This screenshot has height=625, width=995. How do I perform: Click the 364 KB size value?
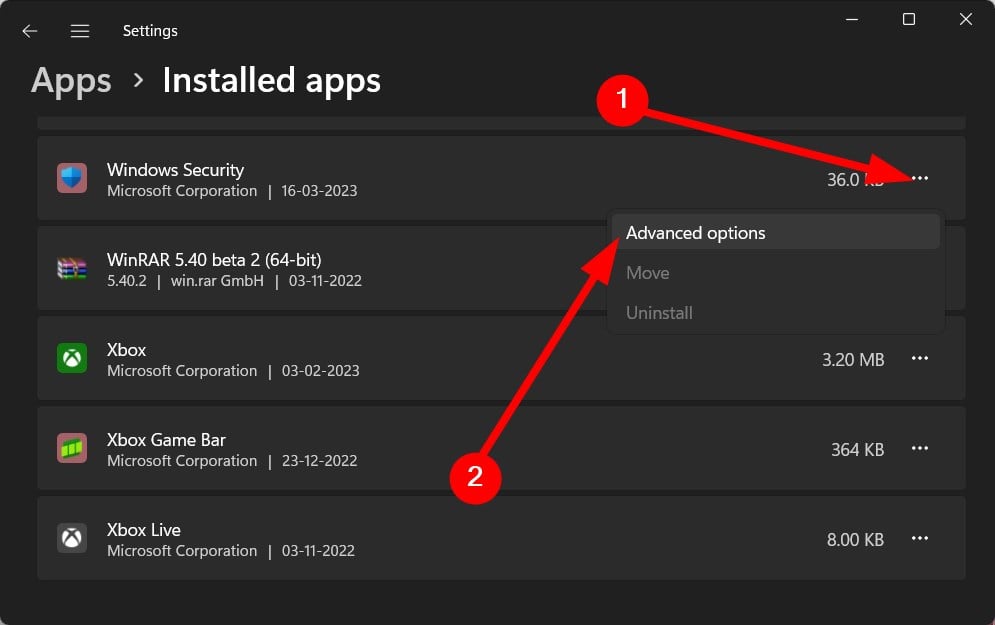(857, 450)
